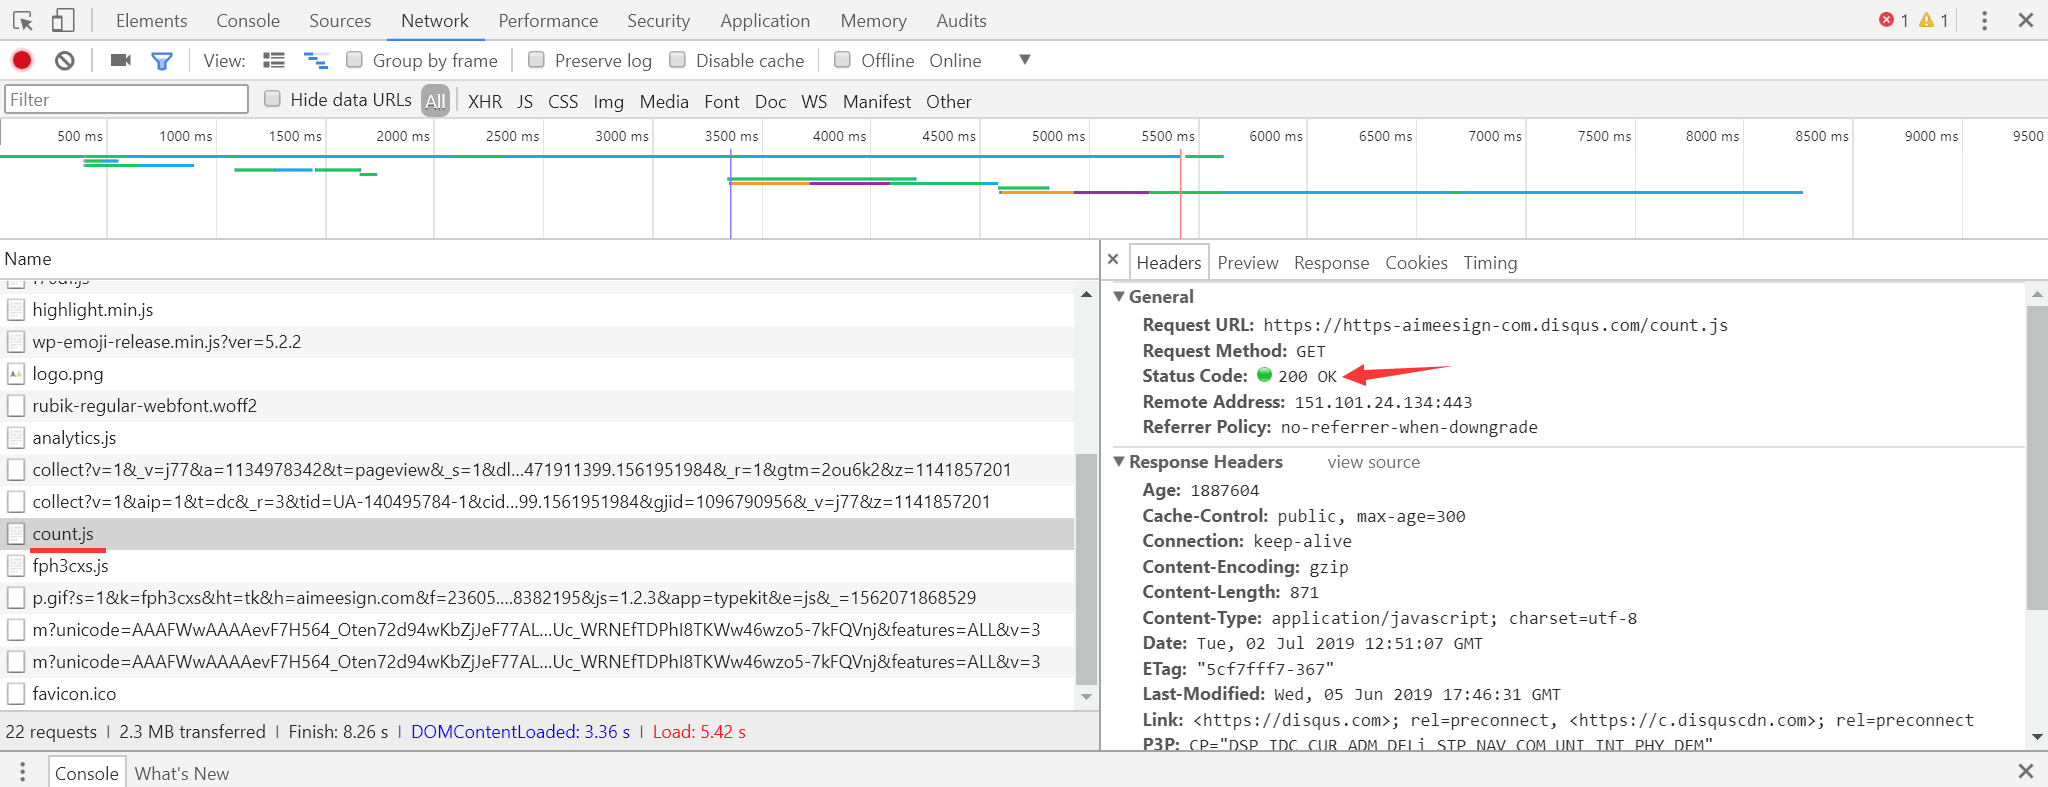Collapse the General section
Screen dimensions: 2048x787
point(1120,296)
